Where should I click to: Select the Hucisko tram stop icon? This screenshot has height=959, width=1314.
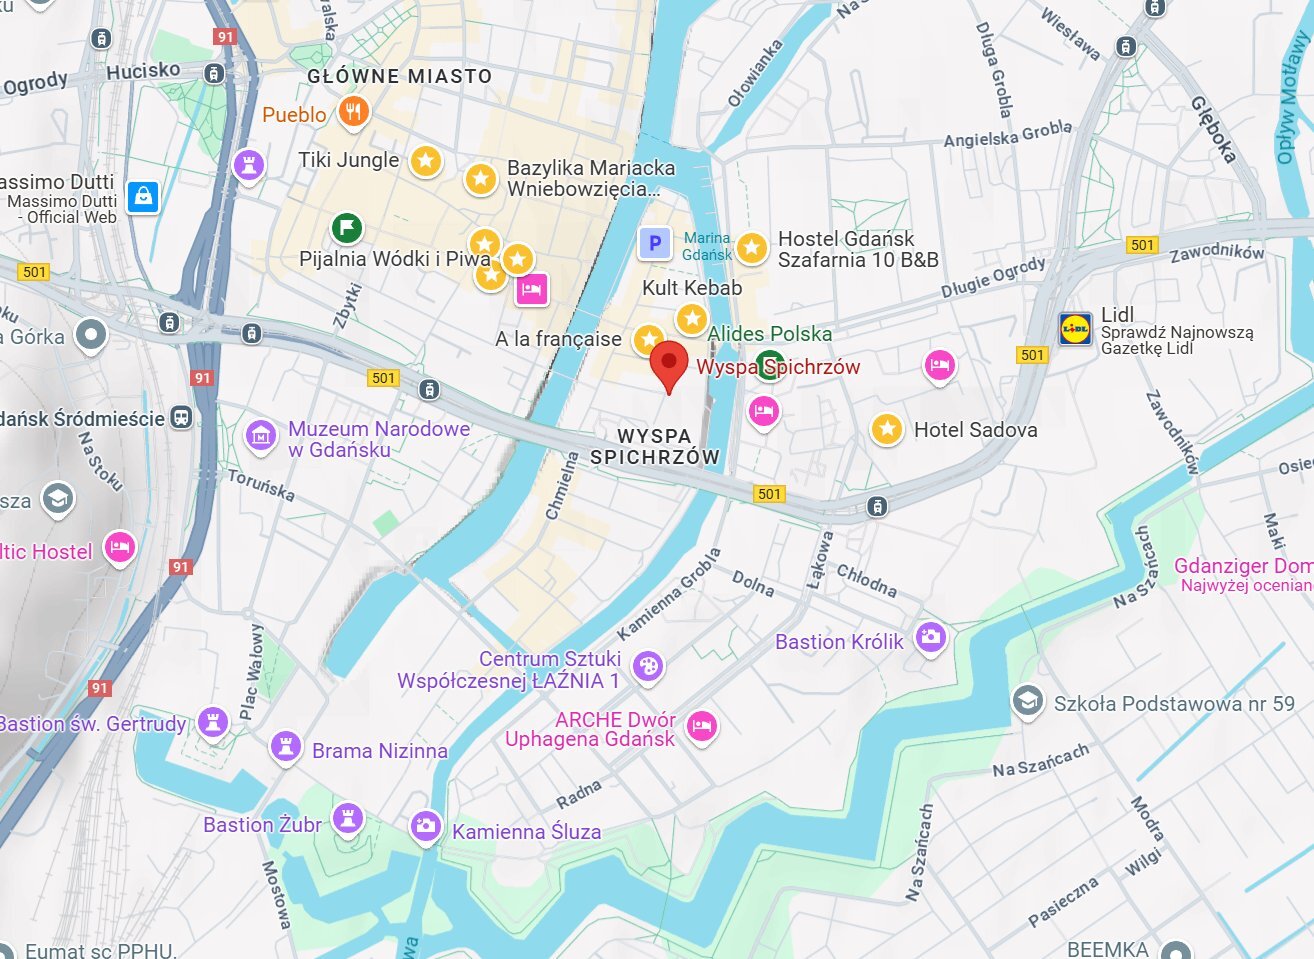[213, 73]
